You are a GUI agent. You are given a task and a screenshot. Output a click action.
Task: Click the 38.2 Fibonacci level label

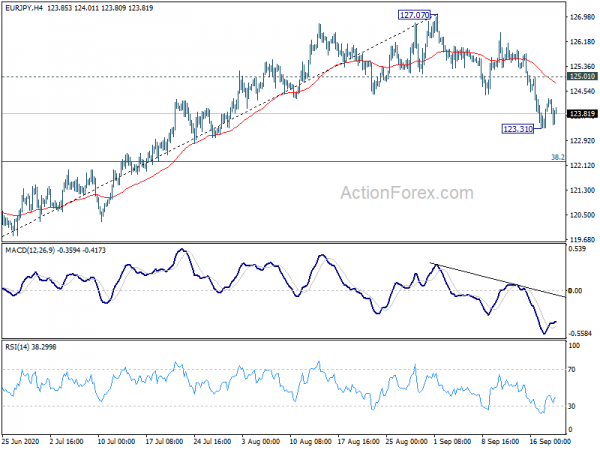558,157
